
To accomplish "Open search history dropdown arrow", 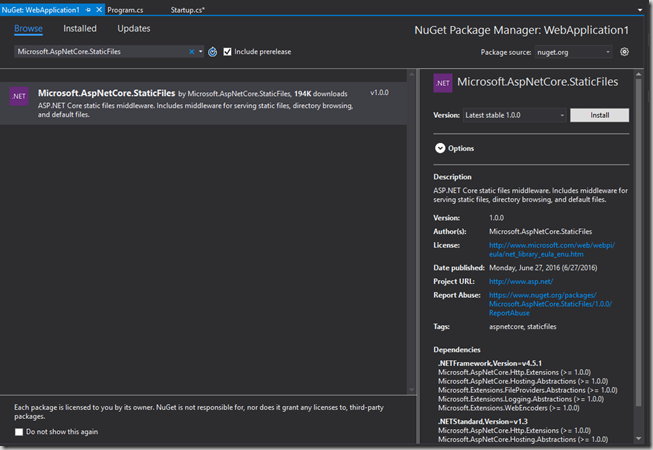I will [x=200, y=52].
